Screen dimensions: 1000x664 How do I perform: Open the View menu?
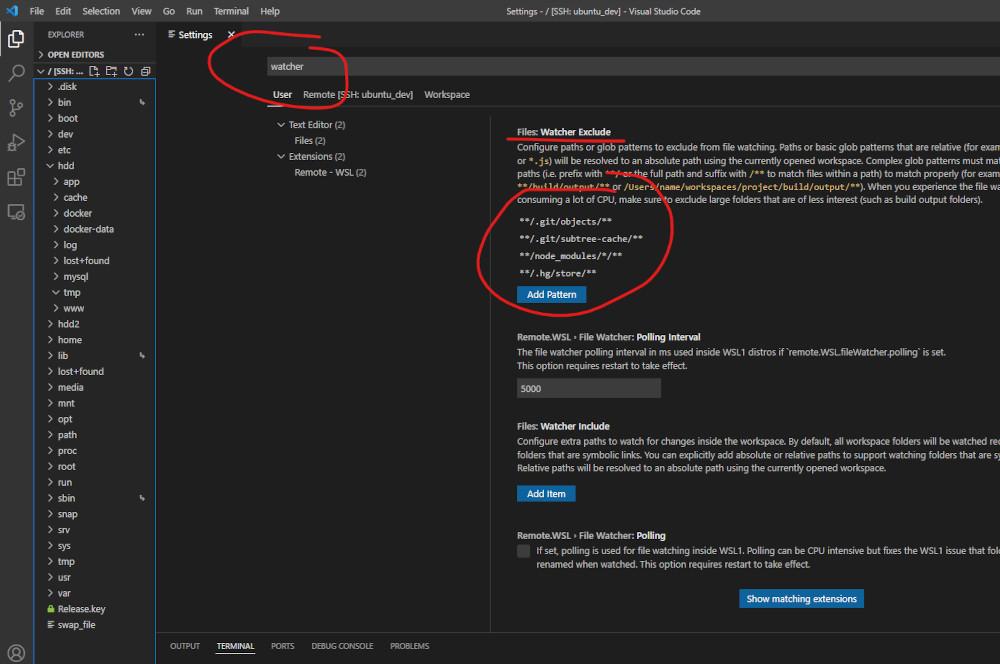tap(141, 11)
